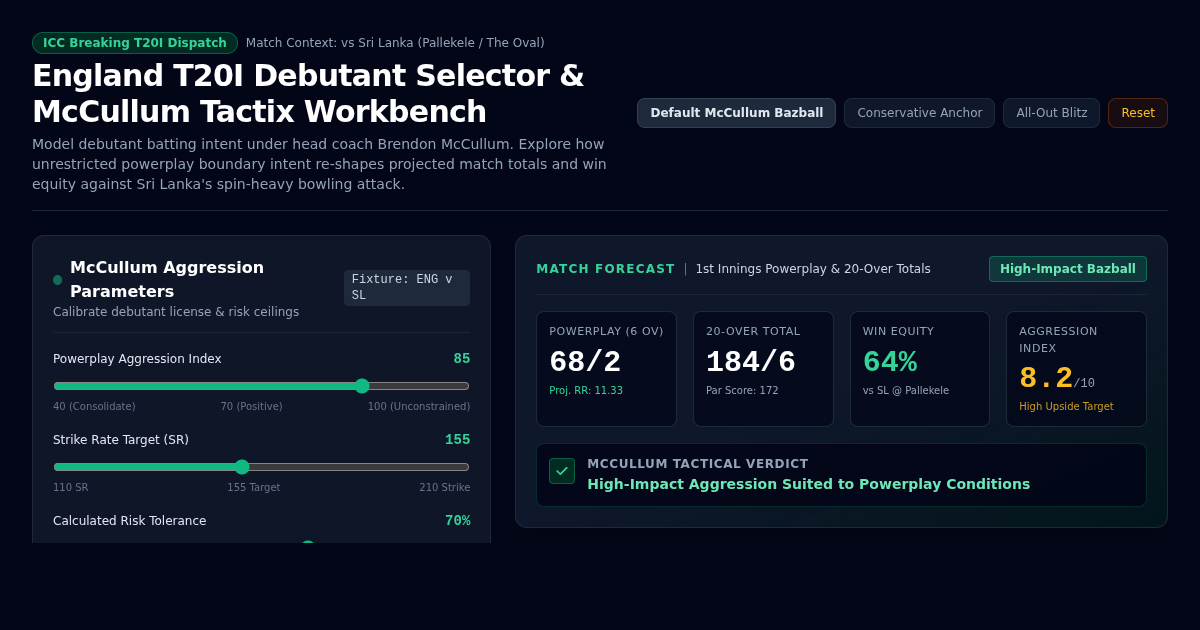Click the England T20I Debutant Selector title
The height and width of the screenshot is (630, 1200).
point(308,94)
